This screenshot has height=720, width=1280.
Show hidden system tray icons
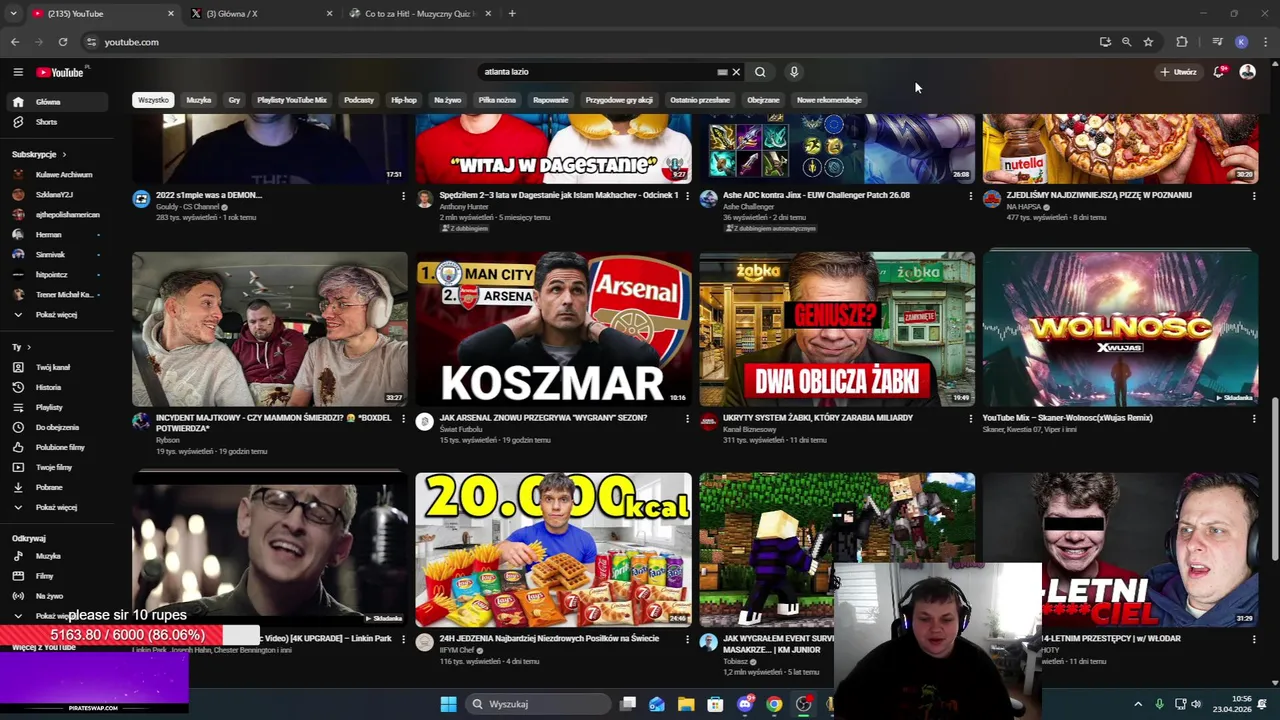[1138, 704]
